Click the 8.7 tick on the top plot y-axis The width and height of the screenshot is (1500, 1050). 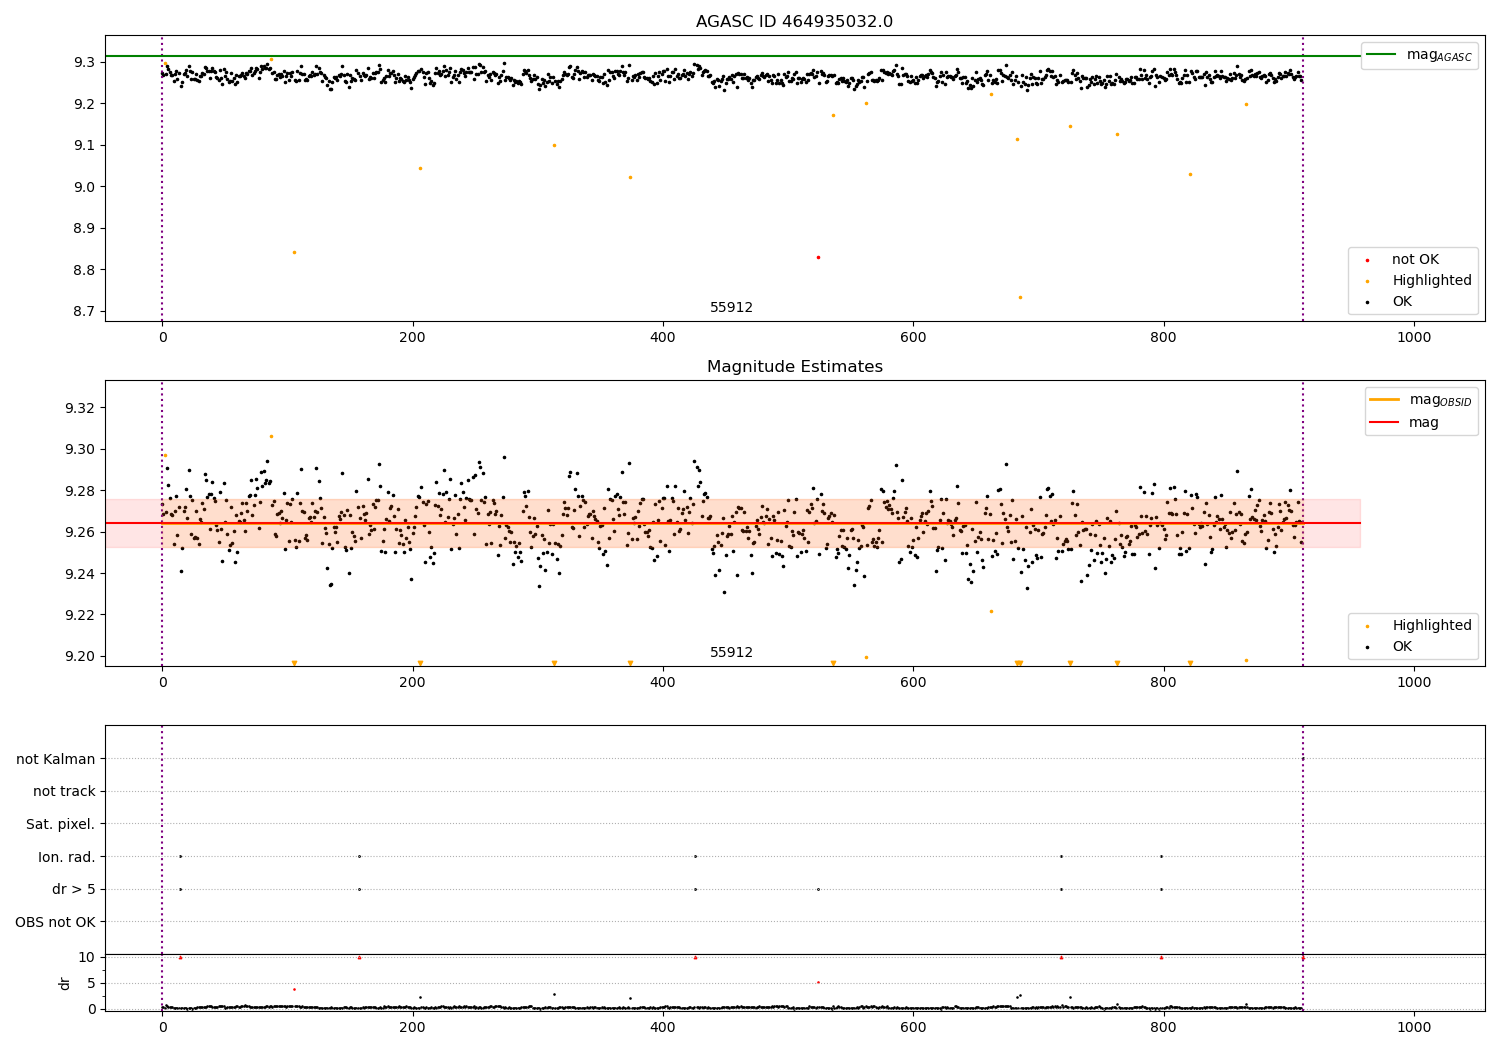[x=85, y=312]
